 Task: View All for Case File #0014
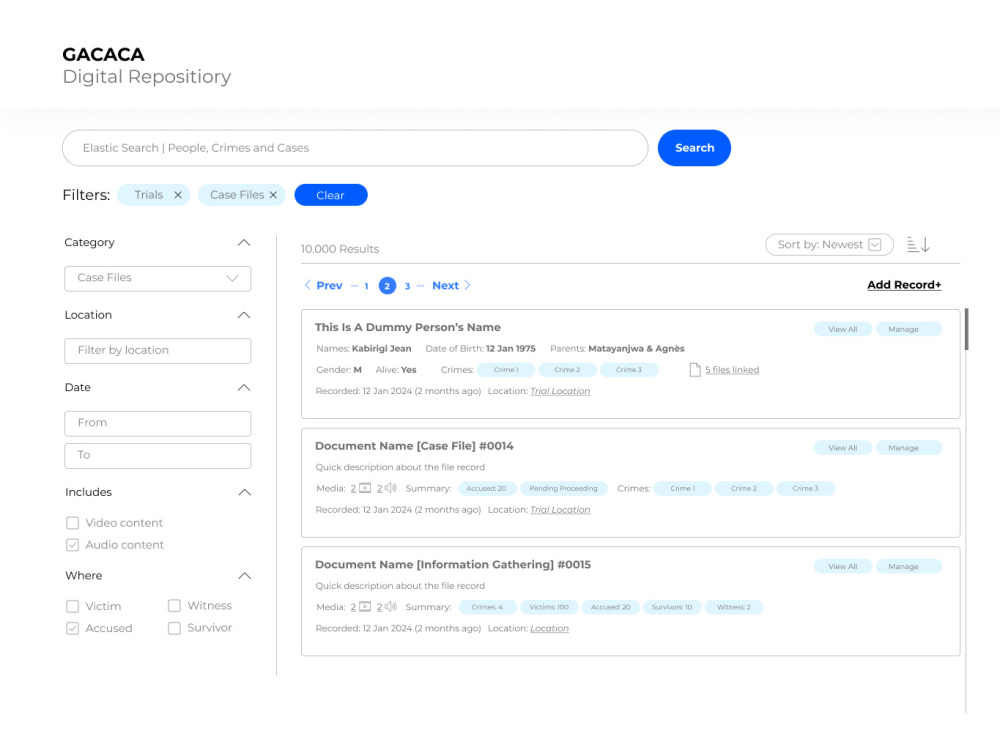pyautogui.click(x=842, y=448)
